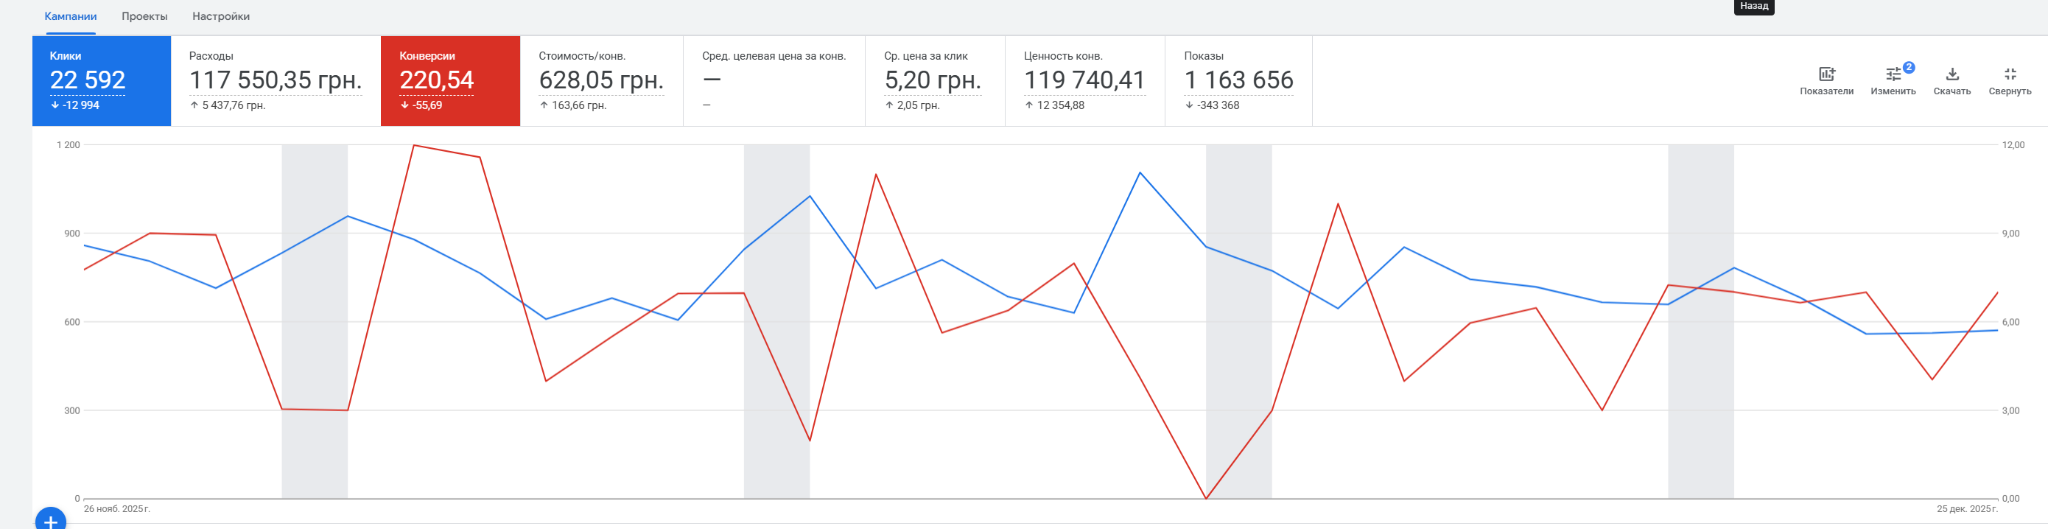Select the Стоимость/конв. metric card
This screenshot has width=2048, height=529.
click(601, 81)
